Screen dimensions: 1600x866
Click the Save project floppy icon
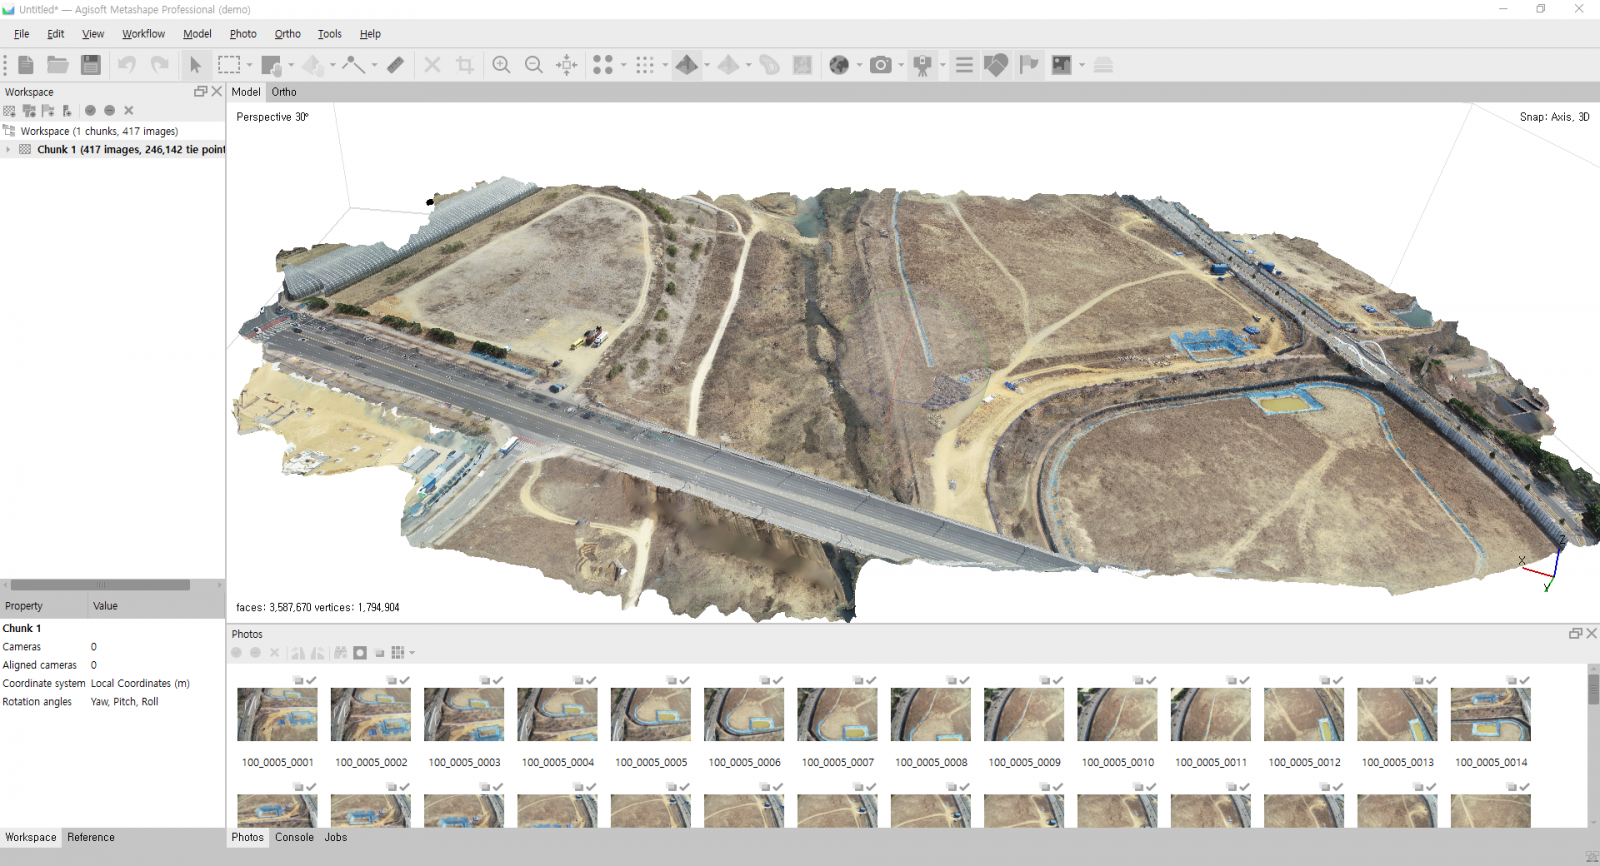pyautogui.click(x=91, y=65)
